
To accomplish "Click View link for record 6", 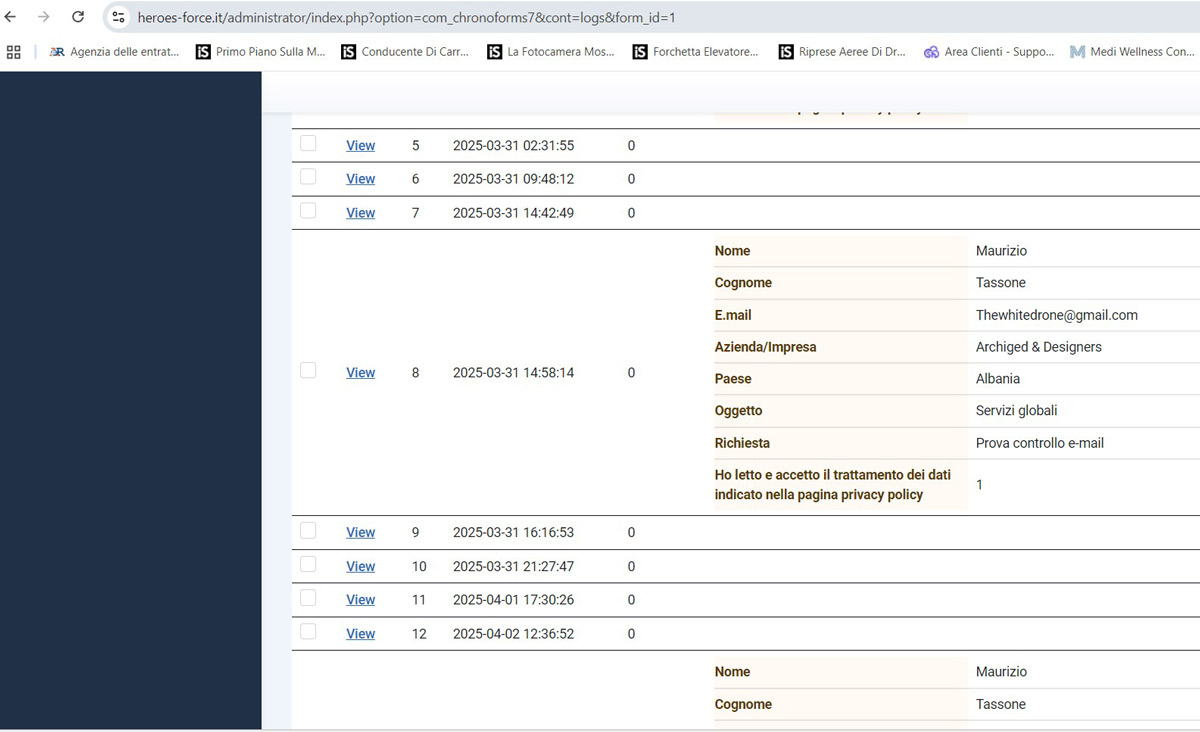I will click(360, 179).
